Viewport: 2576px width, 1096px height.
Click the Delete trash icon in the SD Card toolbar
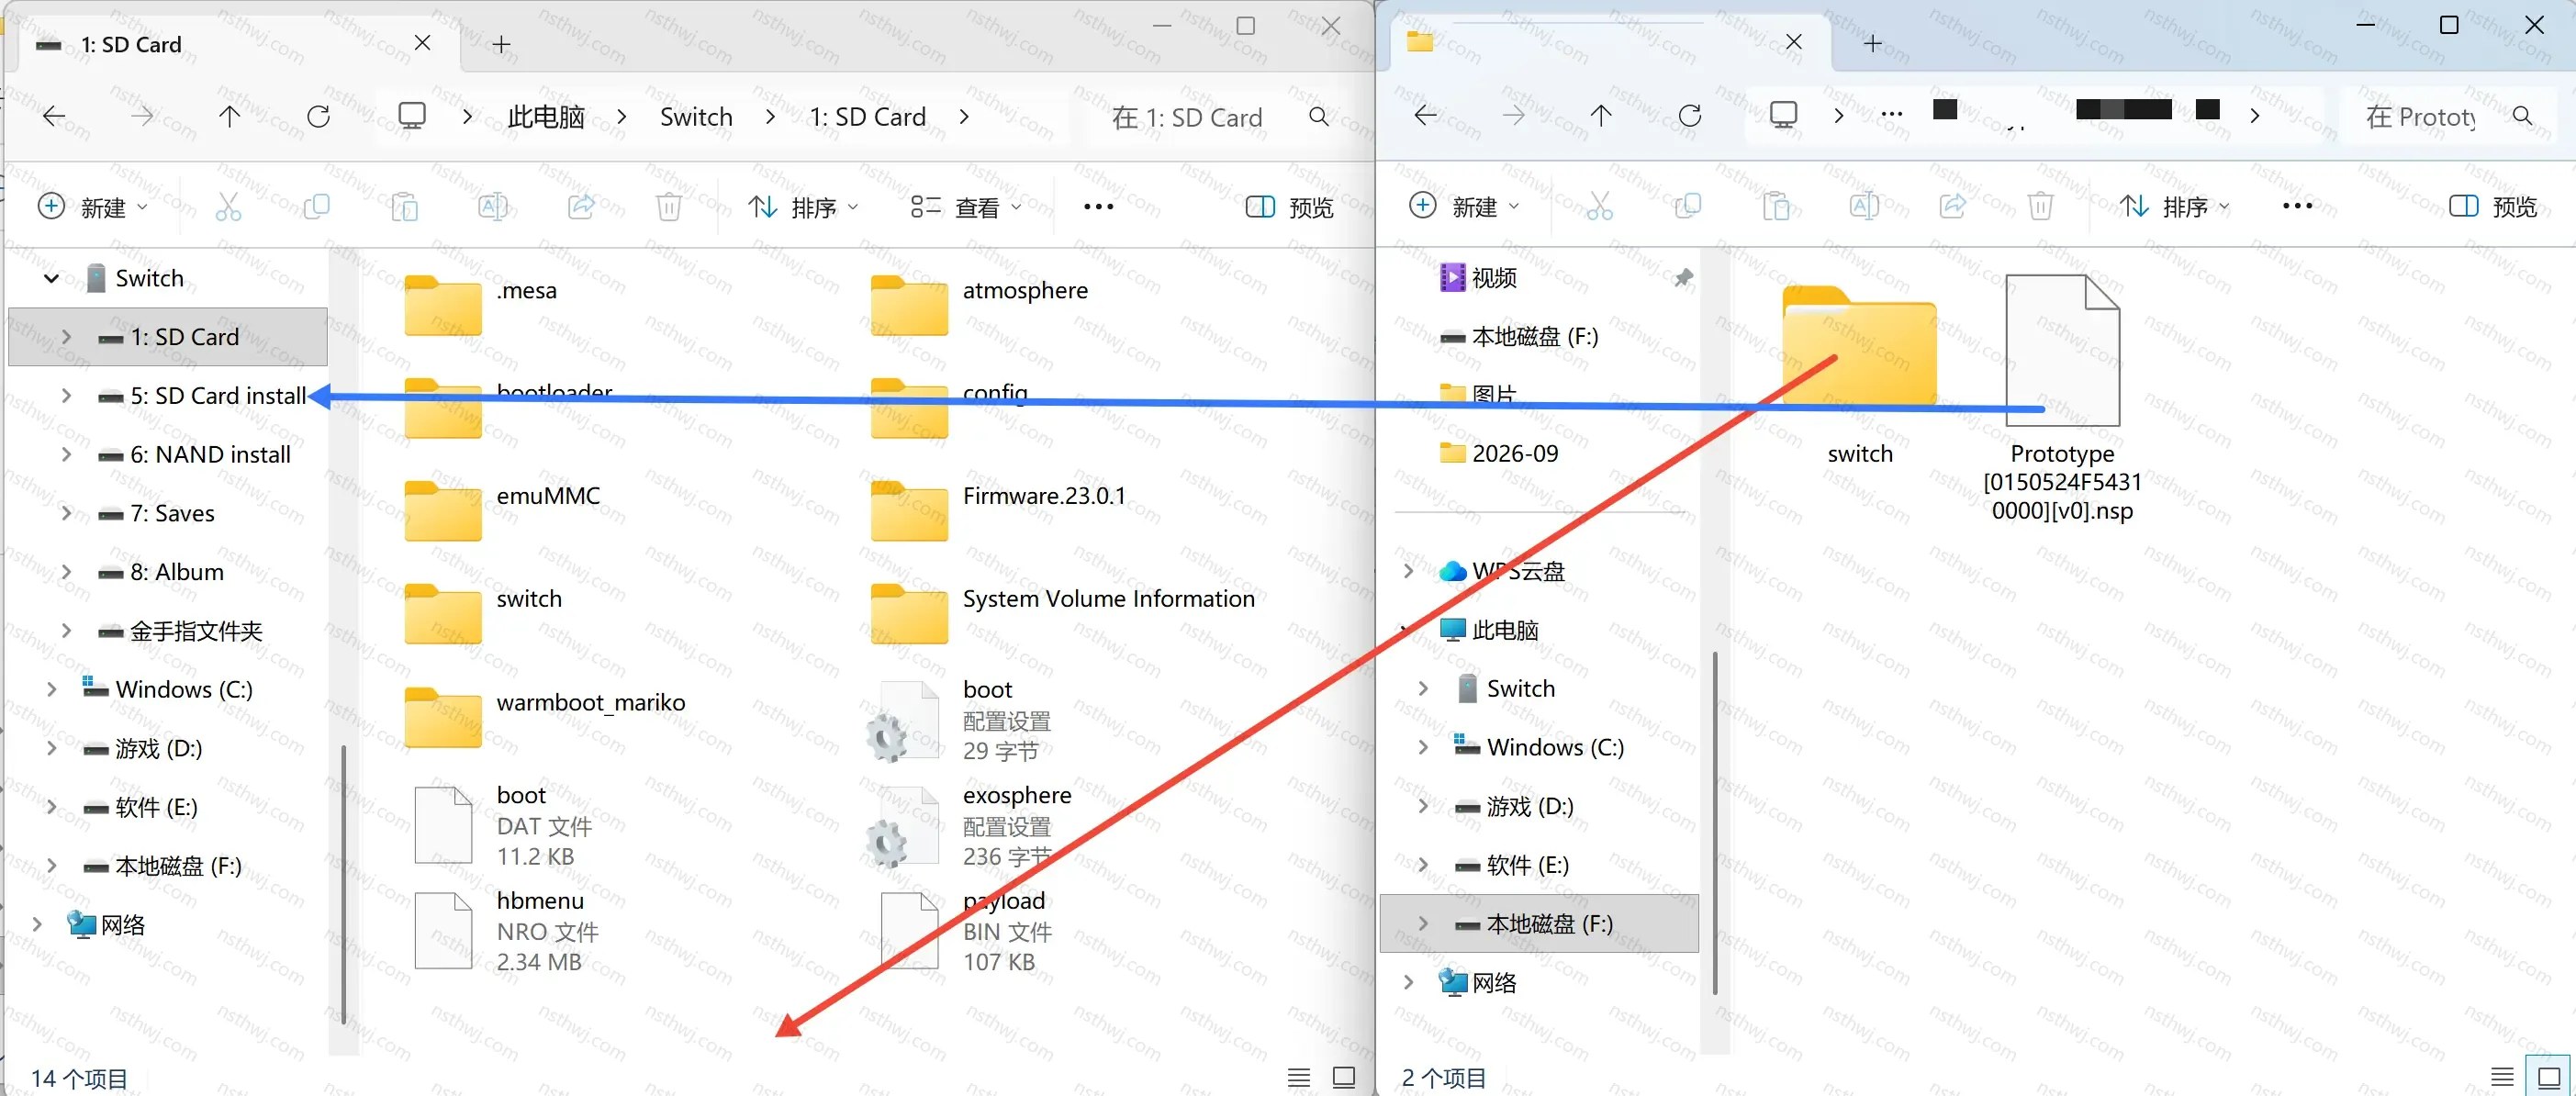pyautogui.click(x=669, y=207)
